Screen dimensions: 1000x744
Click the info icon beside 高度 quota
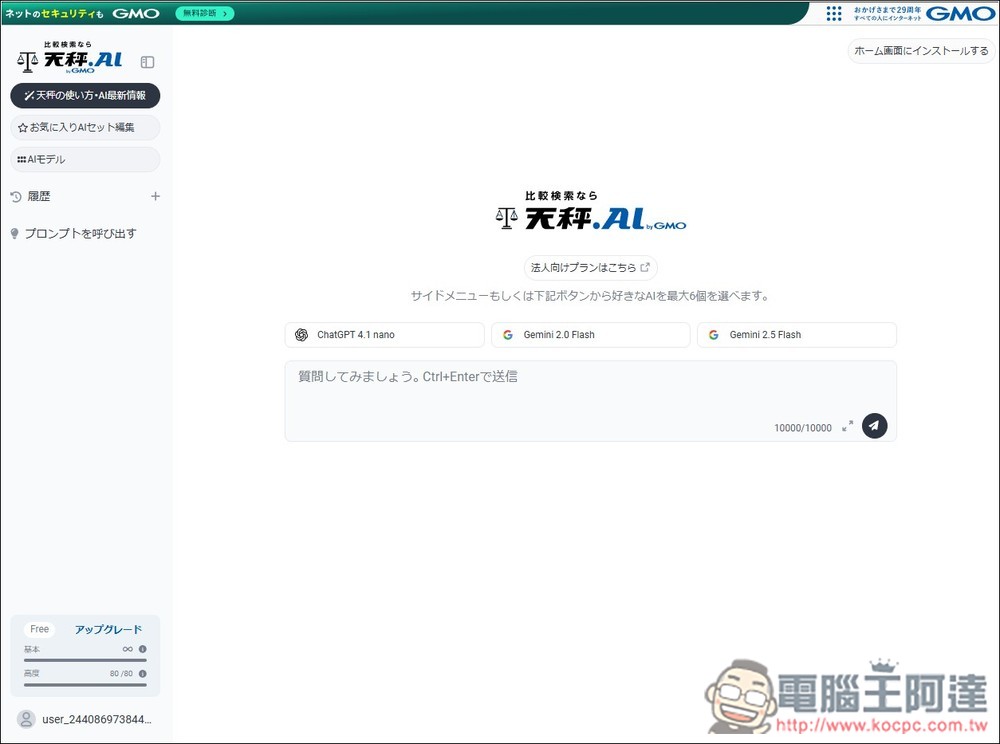(x=143, y=673)
